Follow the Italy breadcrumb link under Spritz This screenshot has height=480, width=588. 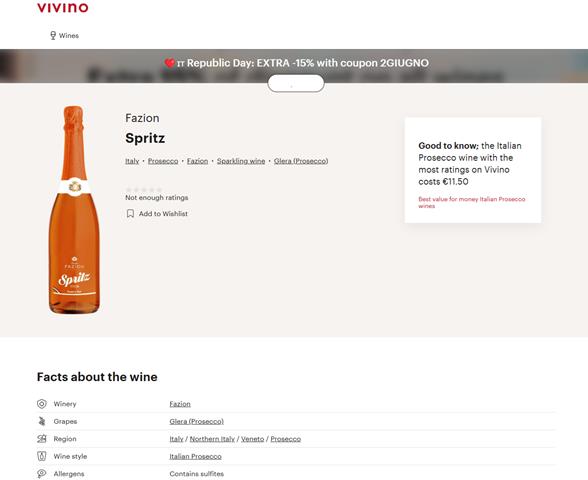click(132, 161)
